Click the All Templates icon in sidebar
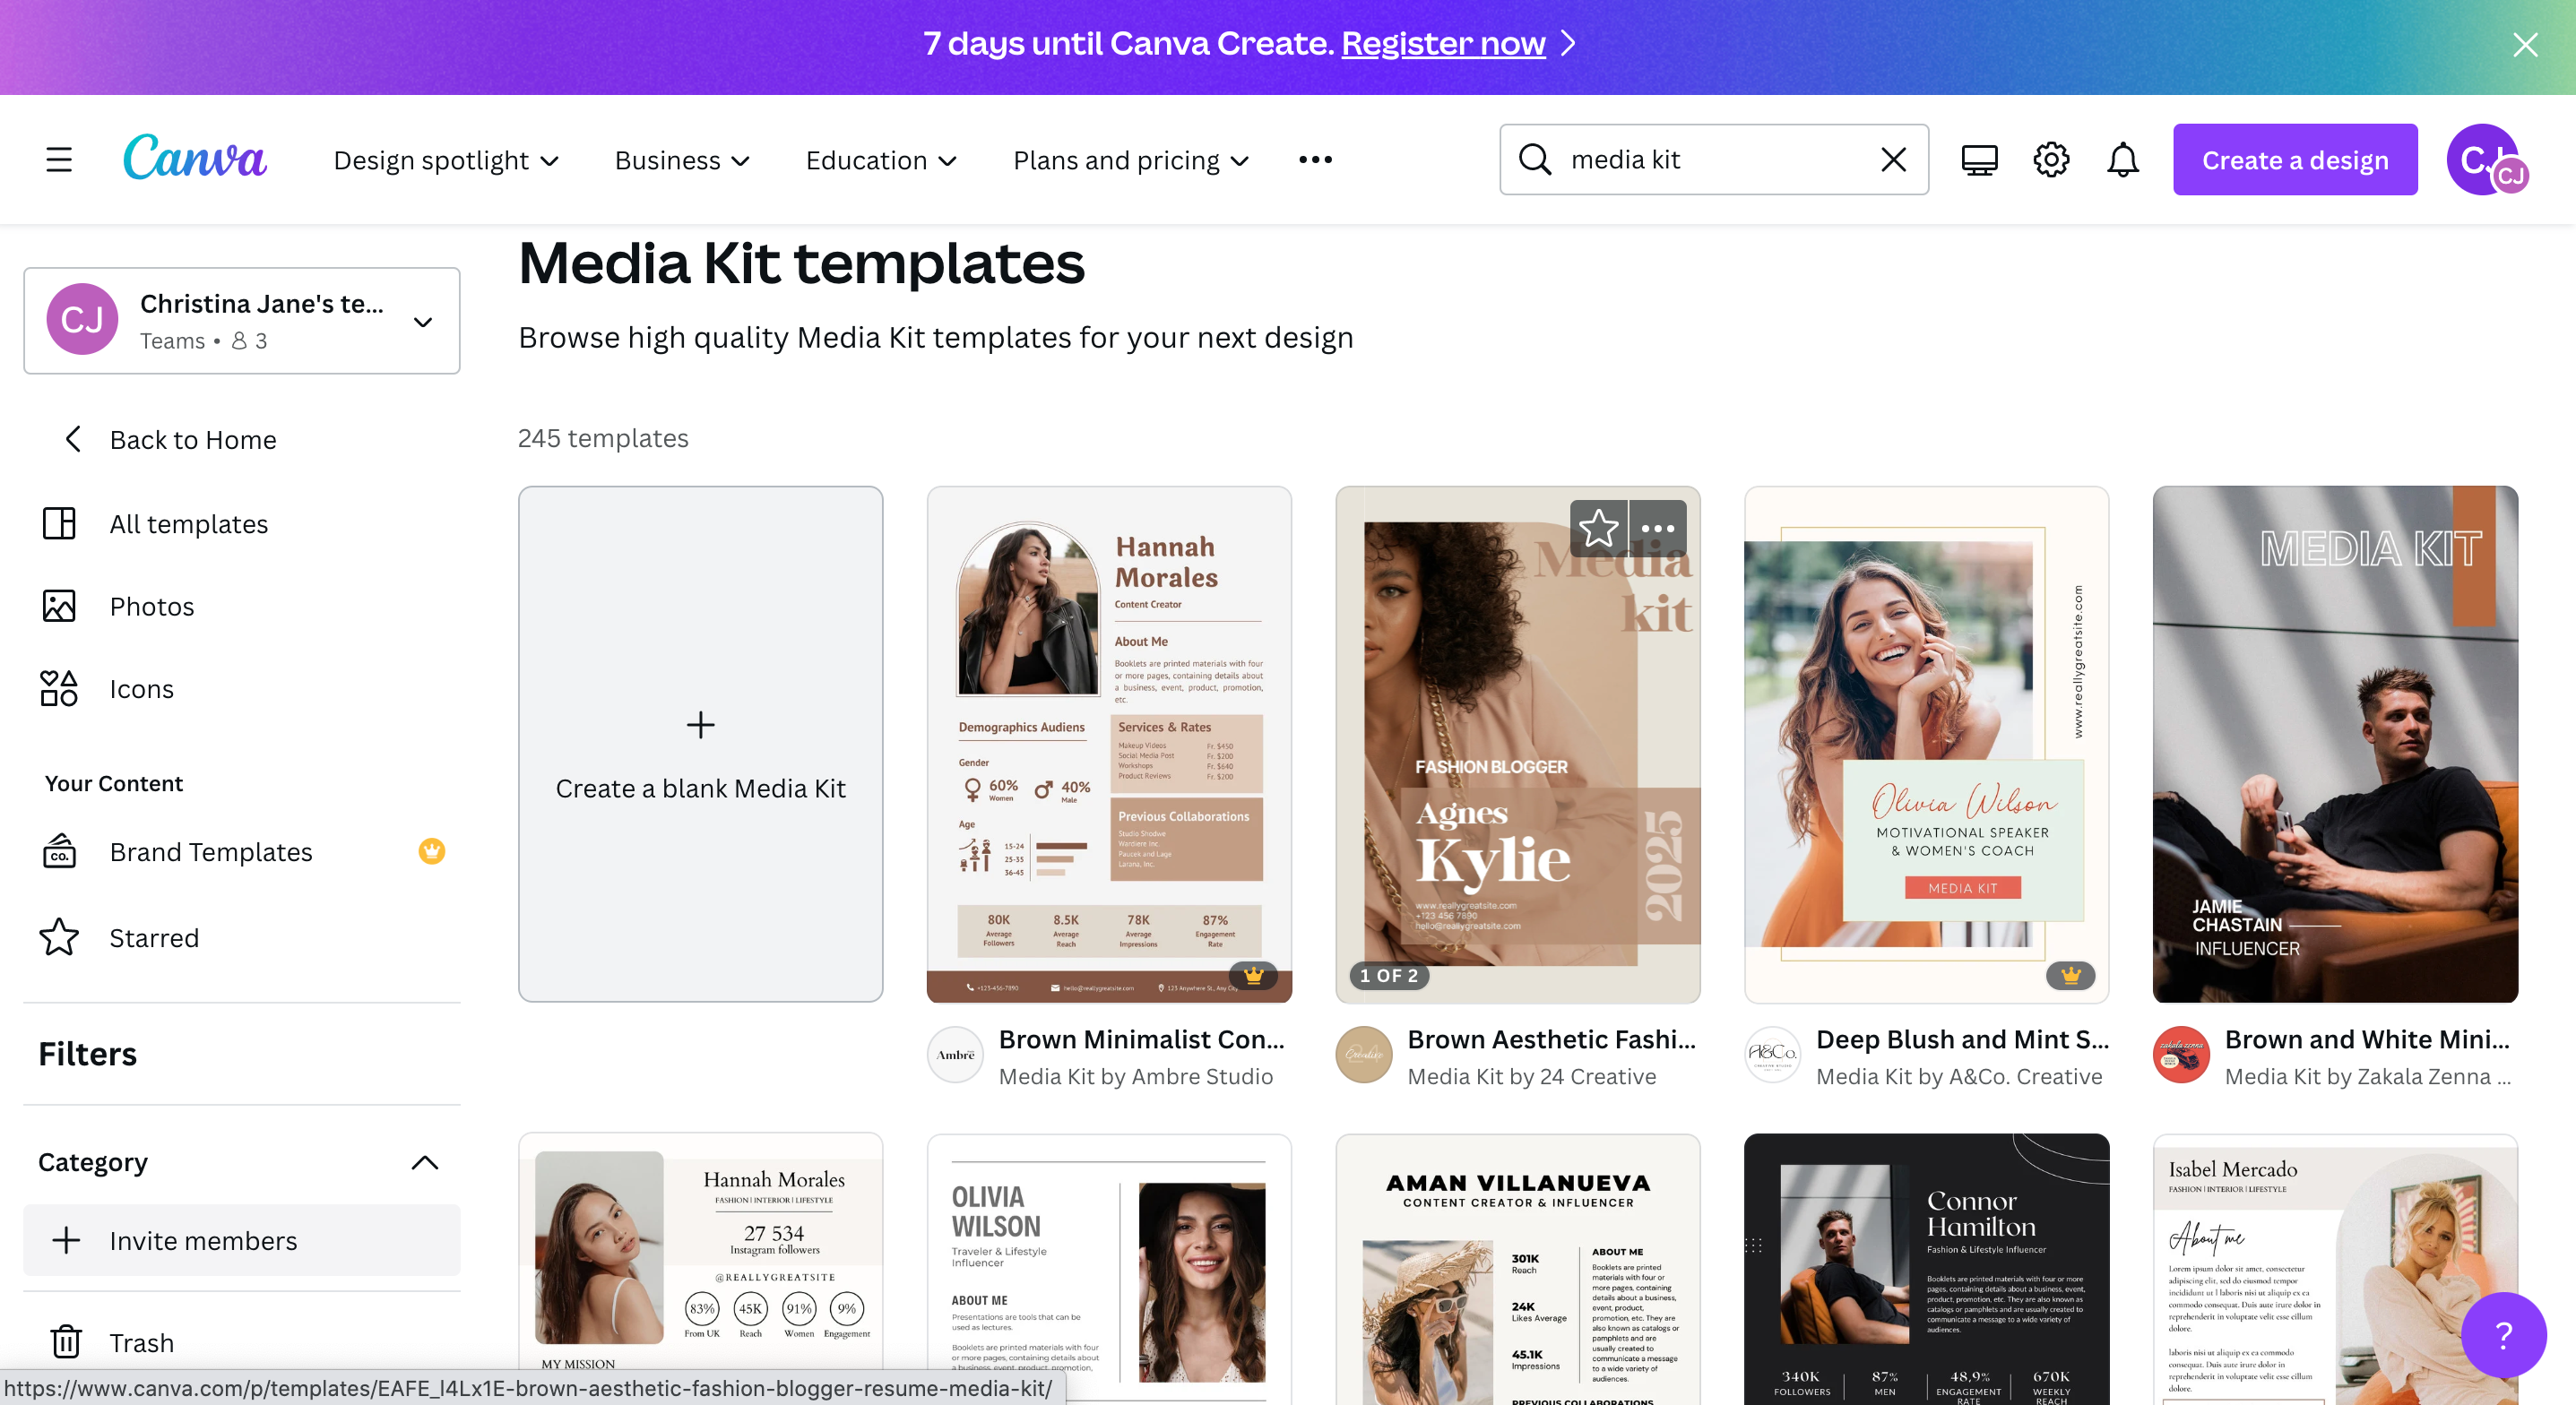The height and width of the screenshot is (1405, 2576). pos(61,522)
